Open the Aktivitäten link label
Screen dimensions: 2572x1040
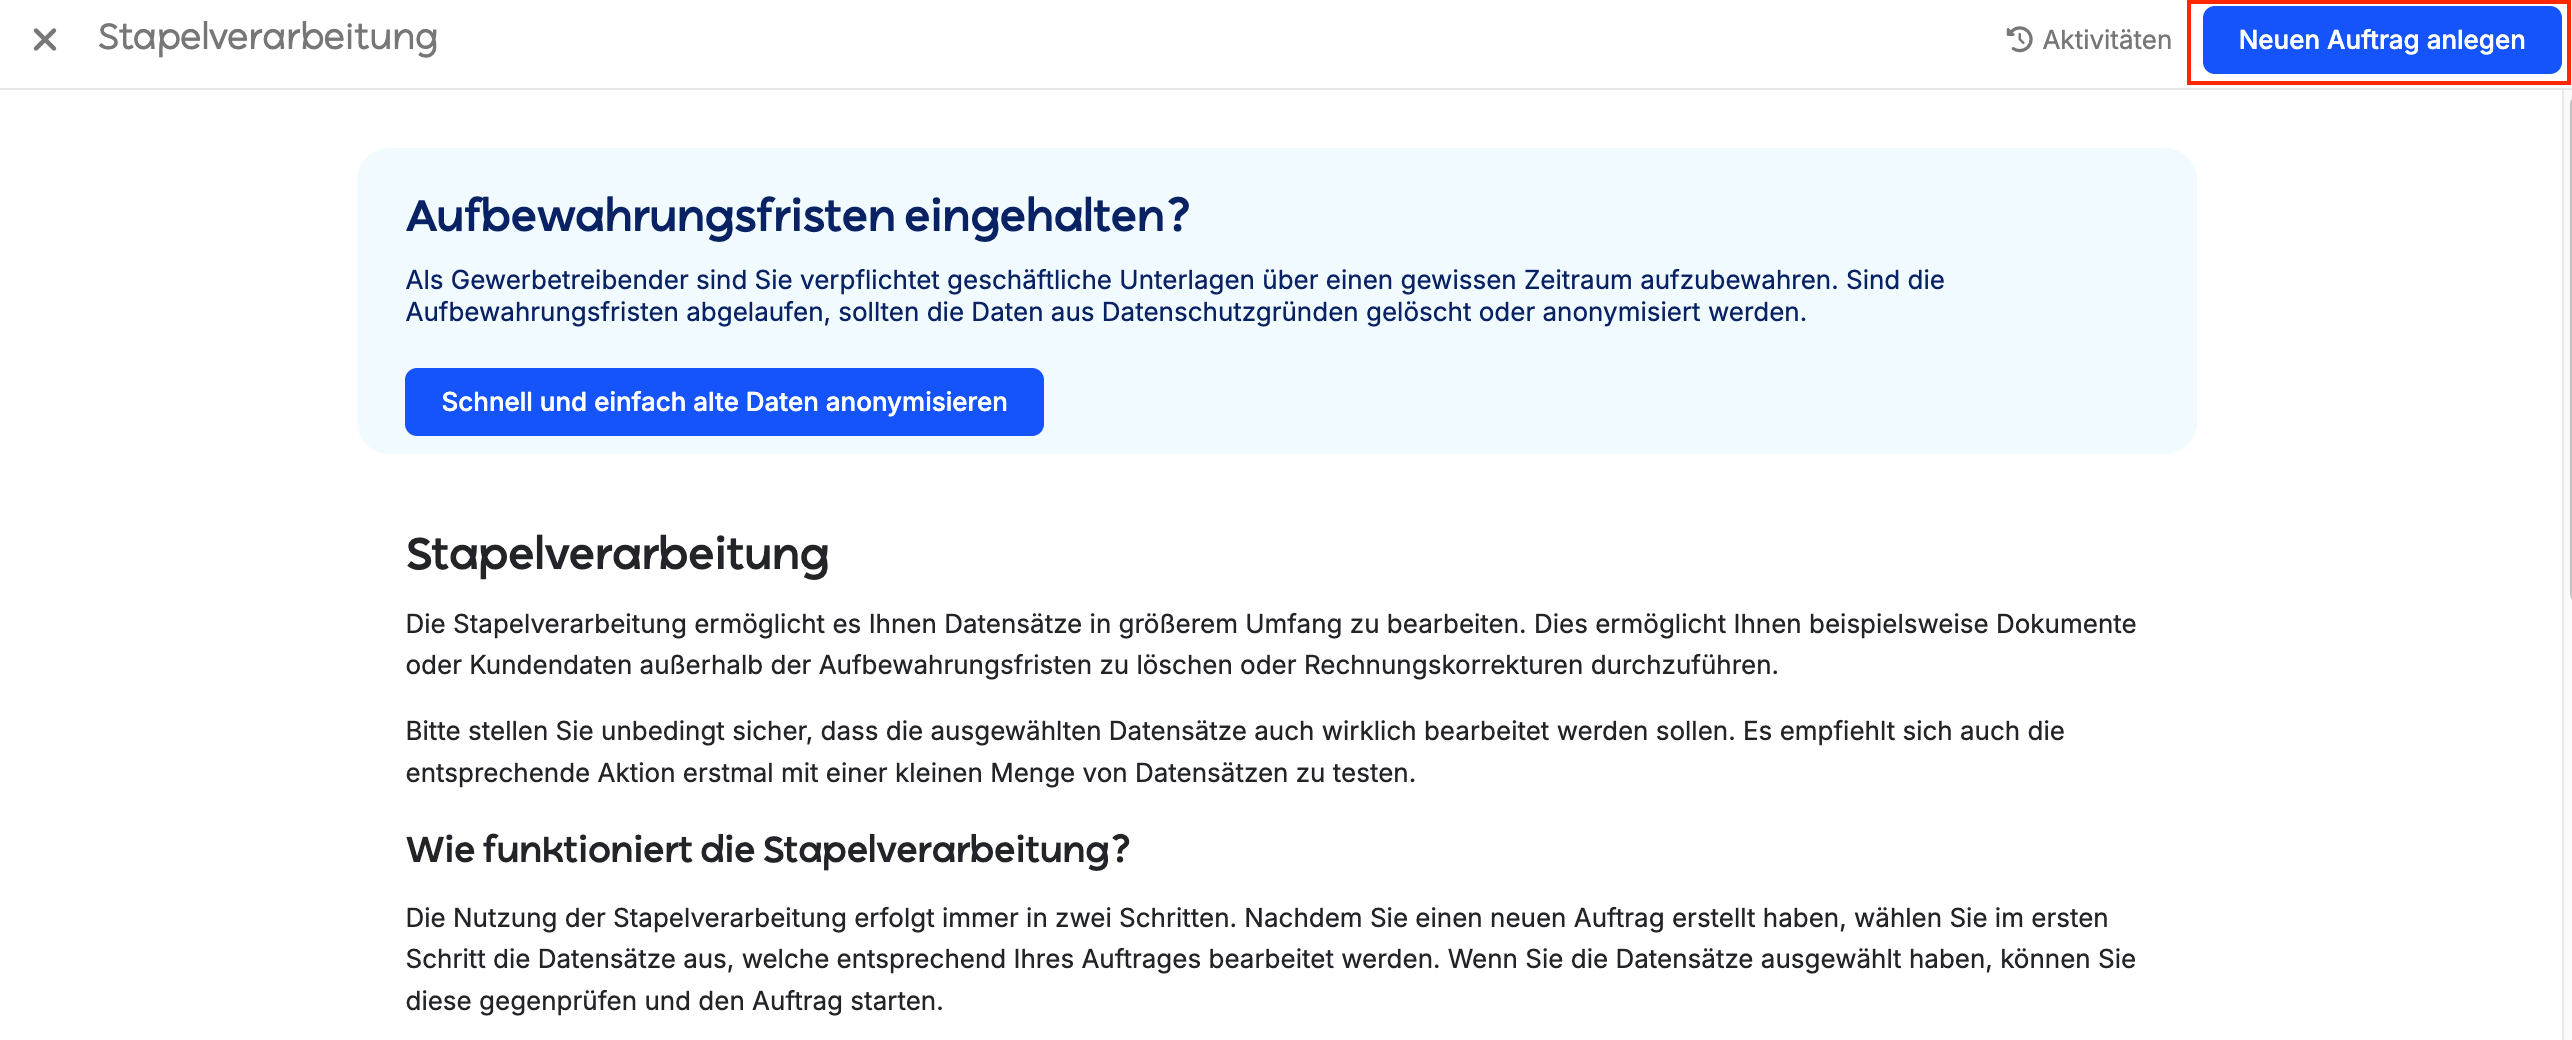pyautogui.click(x=2106, y=40)
